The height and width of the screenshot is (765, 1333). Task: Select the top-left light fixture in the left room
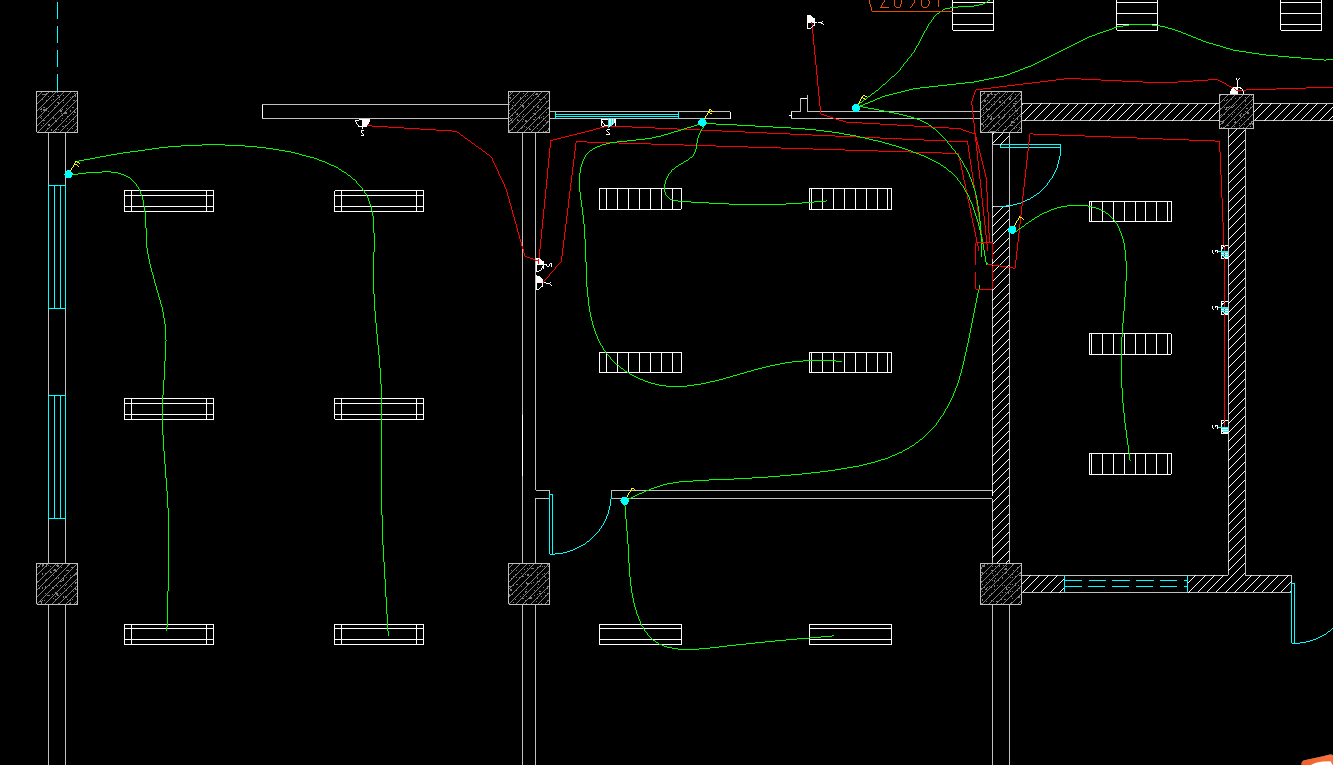pos(169,201)
